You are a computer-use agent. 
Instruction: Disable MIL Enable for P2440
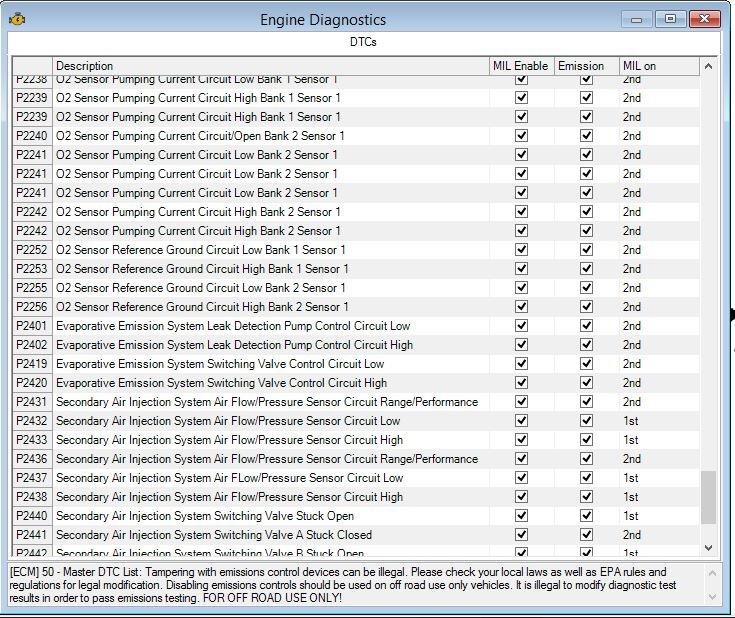tap(521, 516)
